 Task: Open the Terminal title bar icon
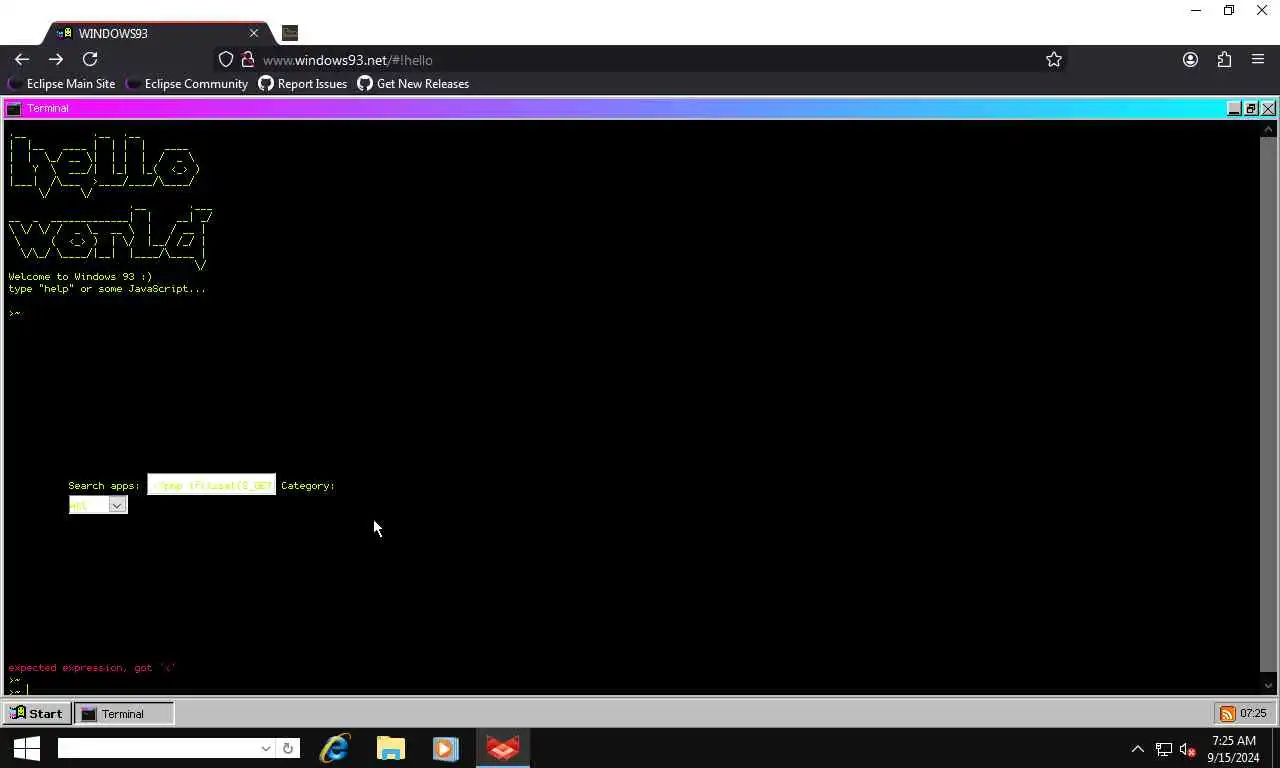coord(14,108)
